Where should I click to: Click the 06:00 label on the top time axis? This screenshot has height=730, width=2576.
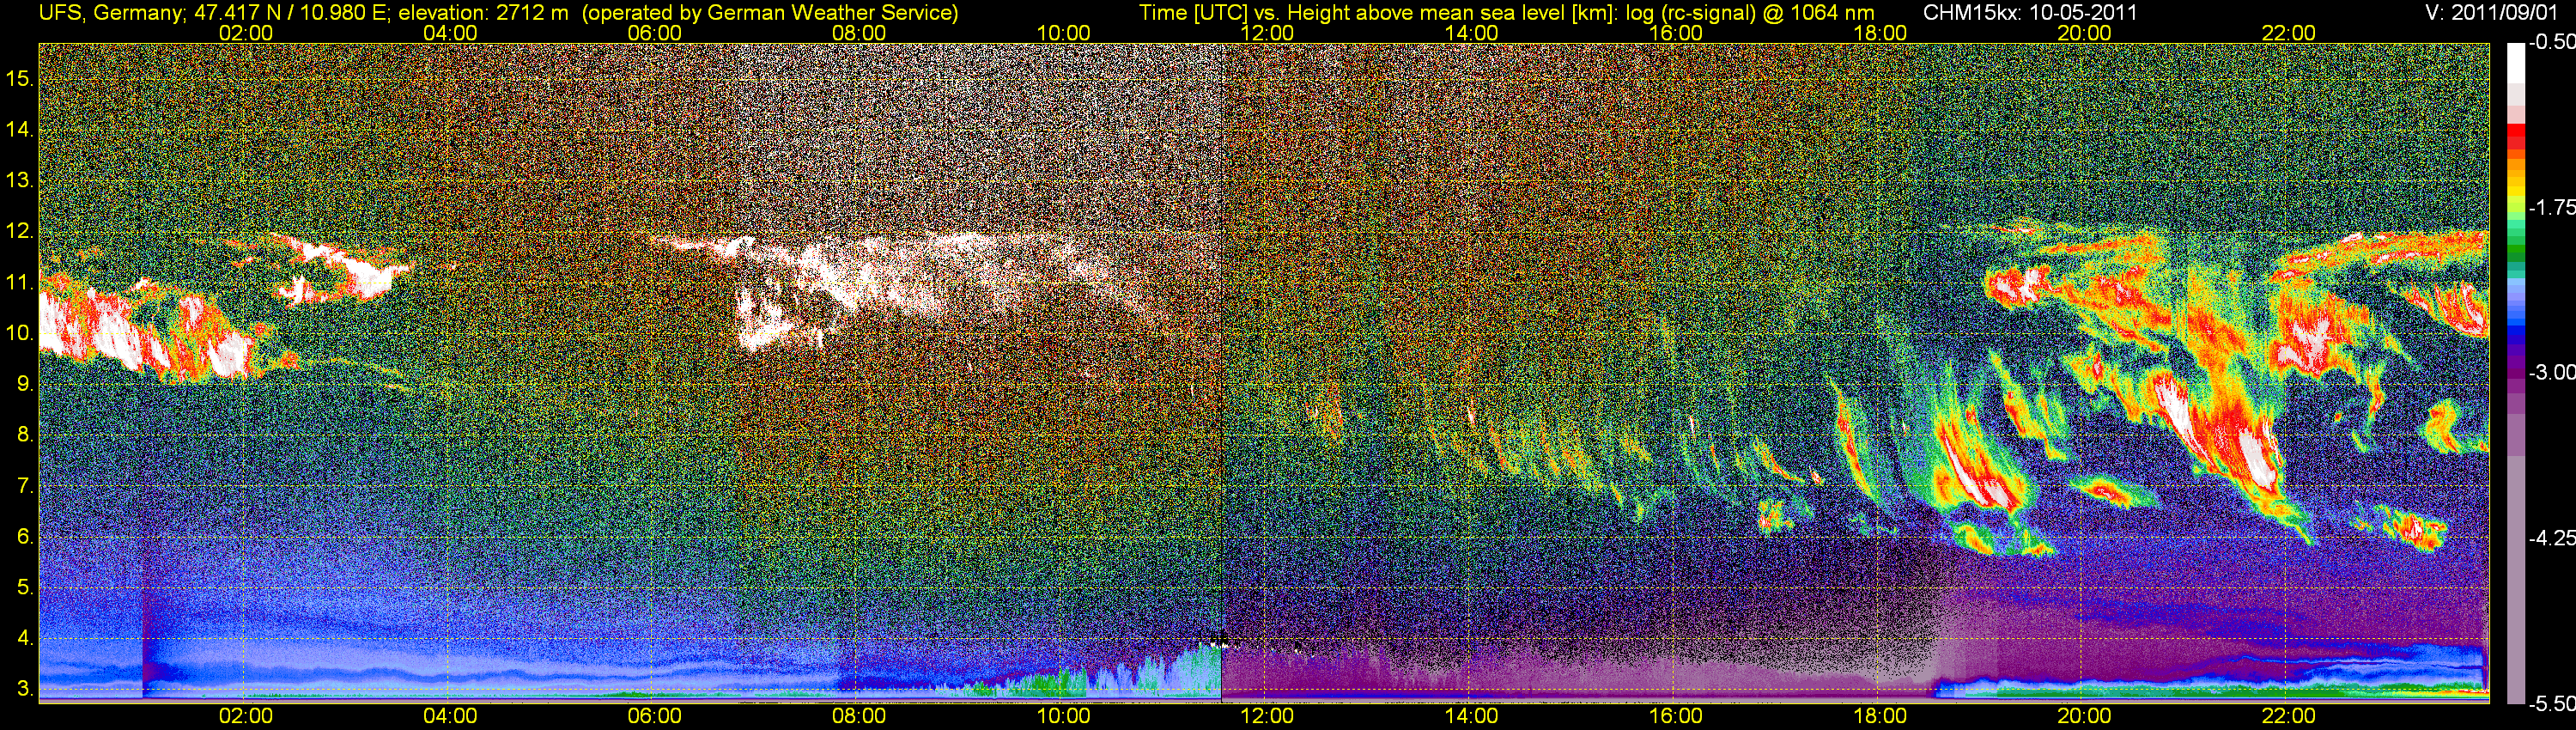point(654,33)
